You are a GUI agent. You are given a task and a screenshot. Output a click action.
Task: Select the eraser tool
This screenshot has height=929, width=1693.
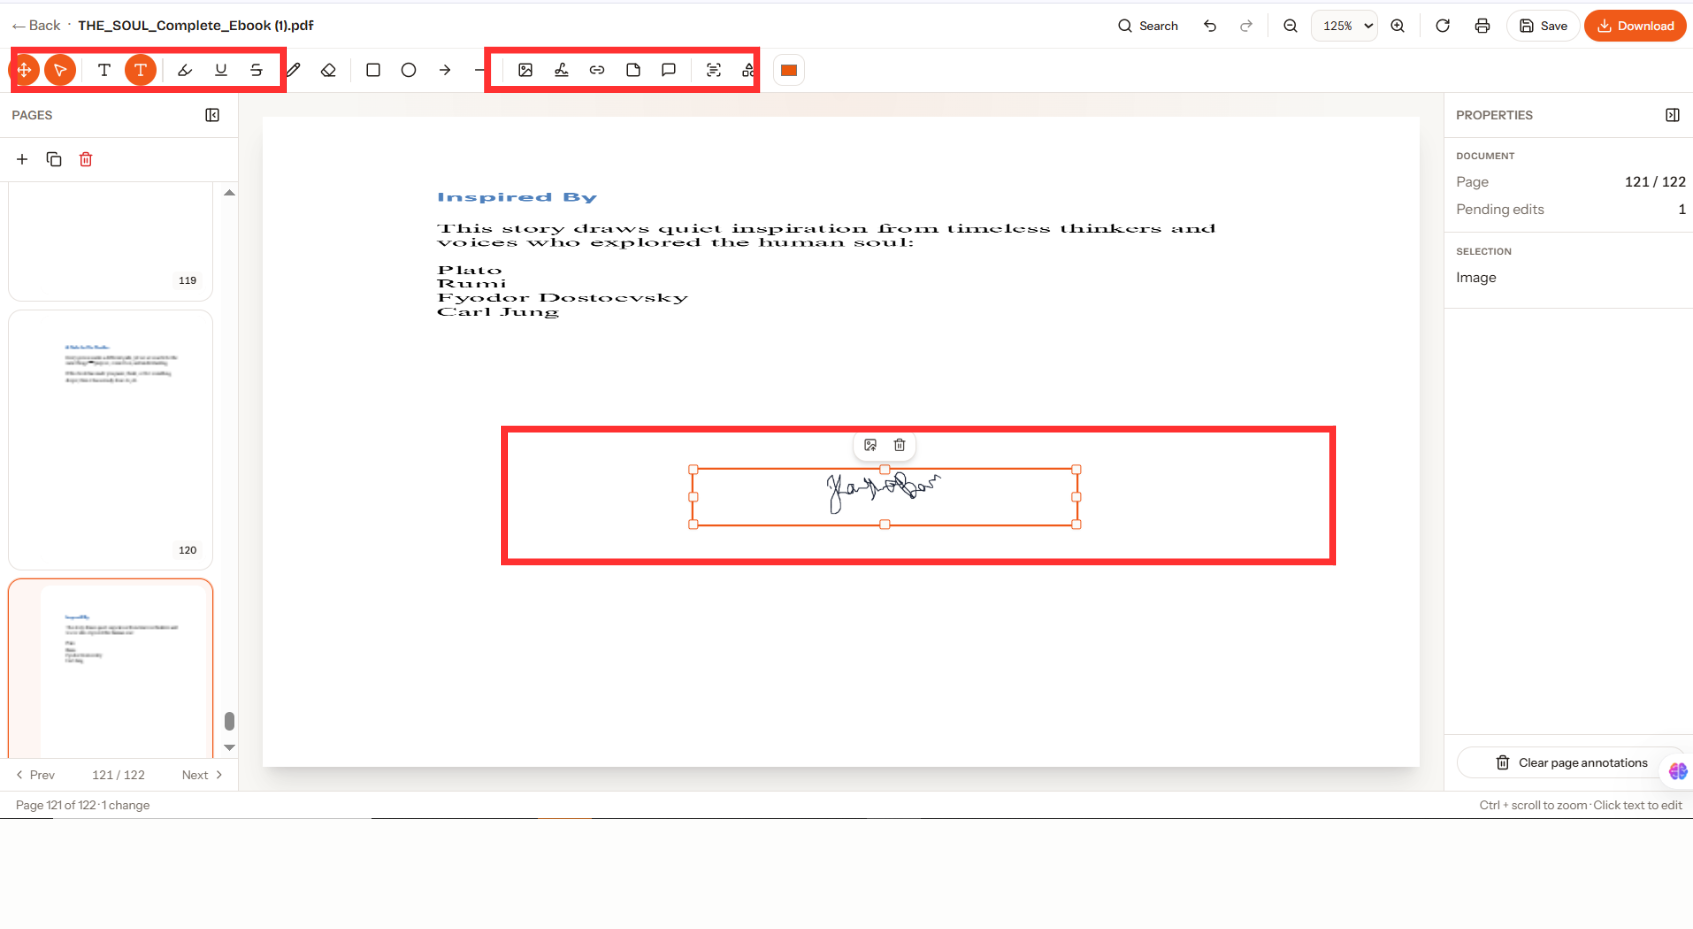click(328, 70)
